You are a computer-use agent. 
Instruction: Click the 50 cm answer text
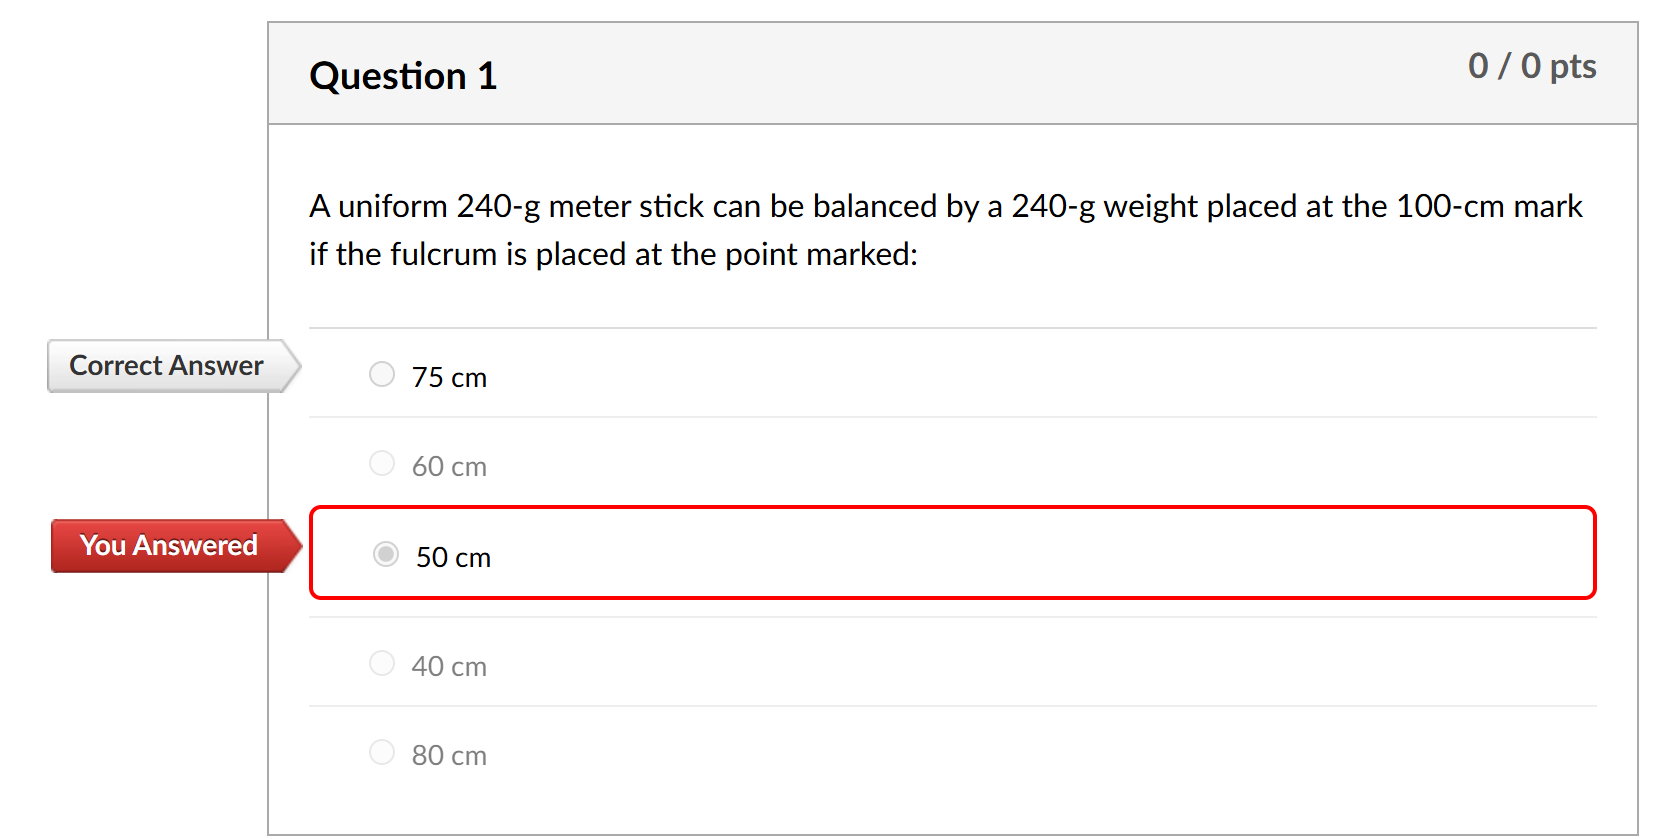453,557
